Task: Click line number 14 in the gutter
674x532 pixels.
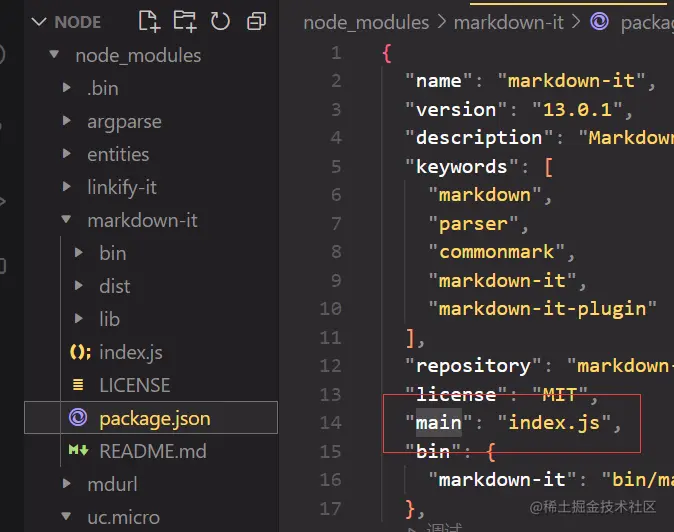Action: coord(330,423)
